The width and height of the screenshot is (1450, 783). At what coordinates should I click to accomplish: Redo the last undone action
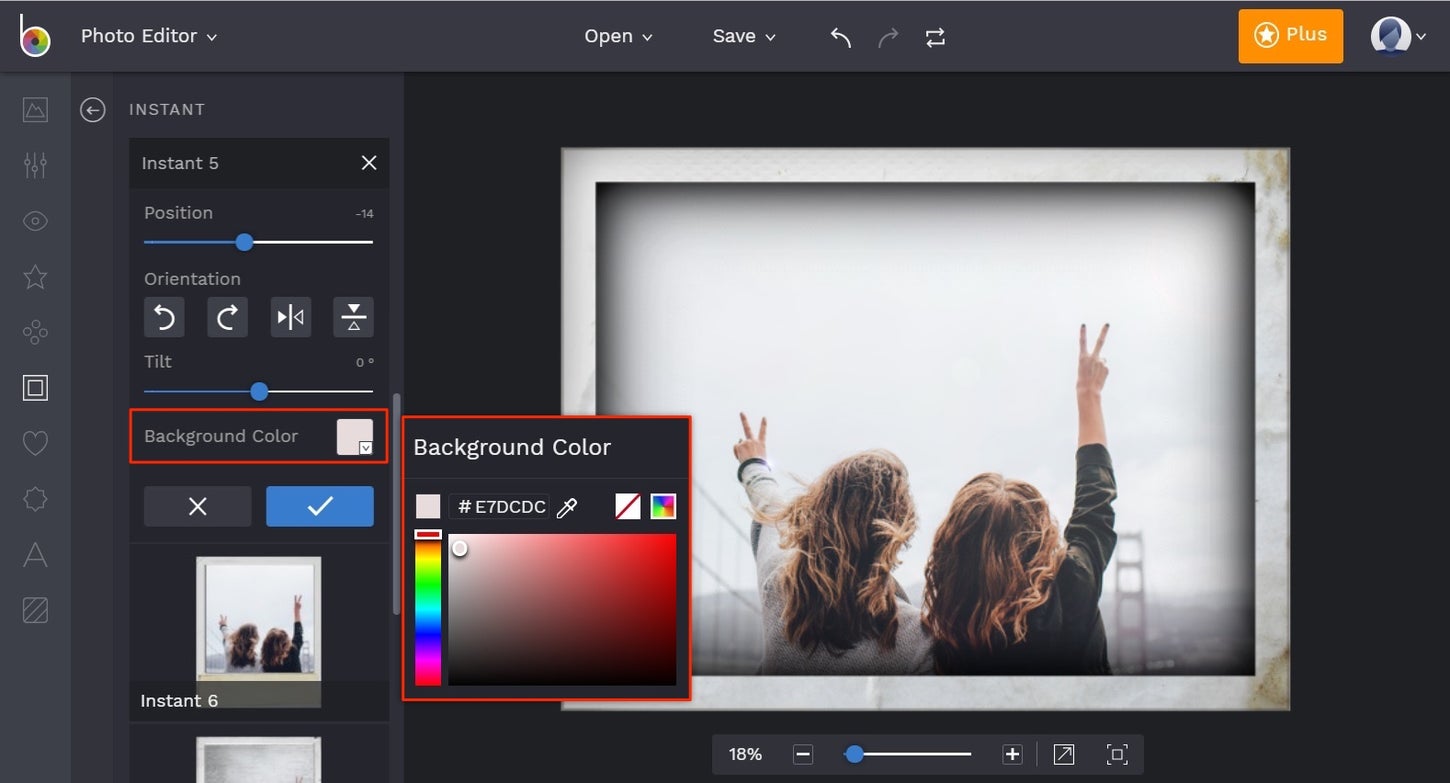888,37
